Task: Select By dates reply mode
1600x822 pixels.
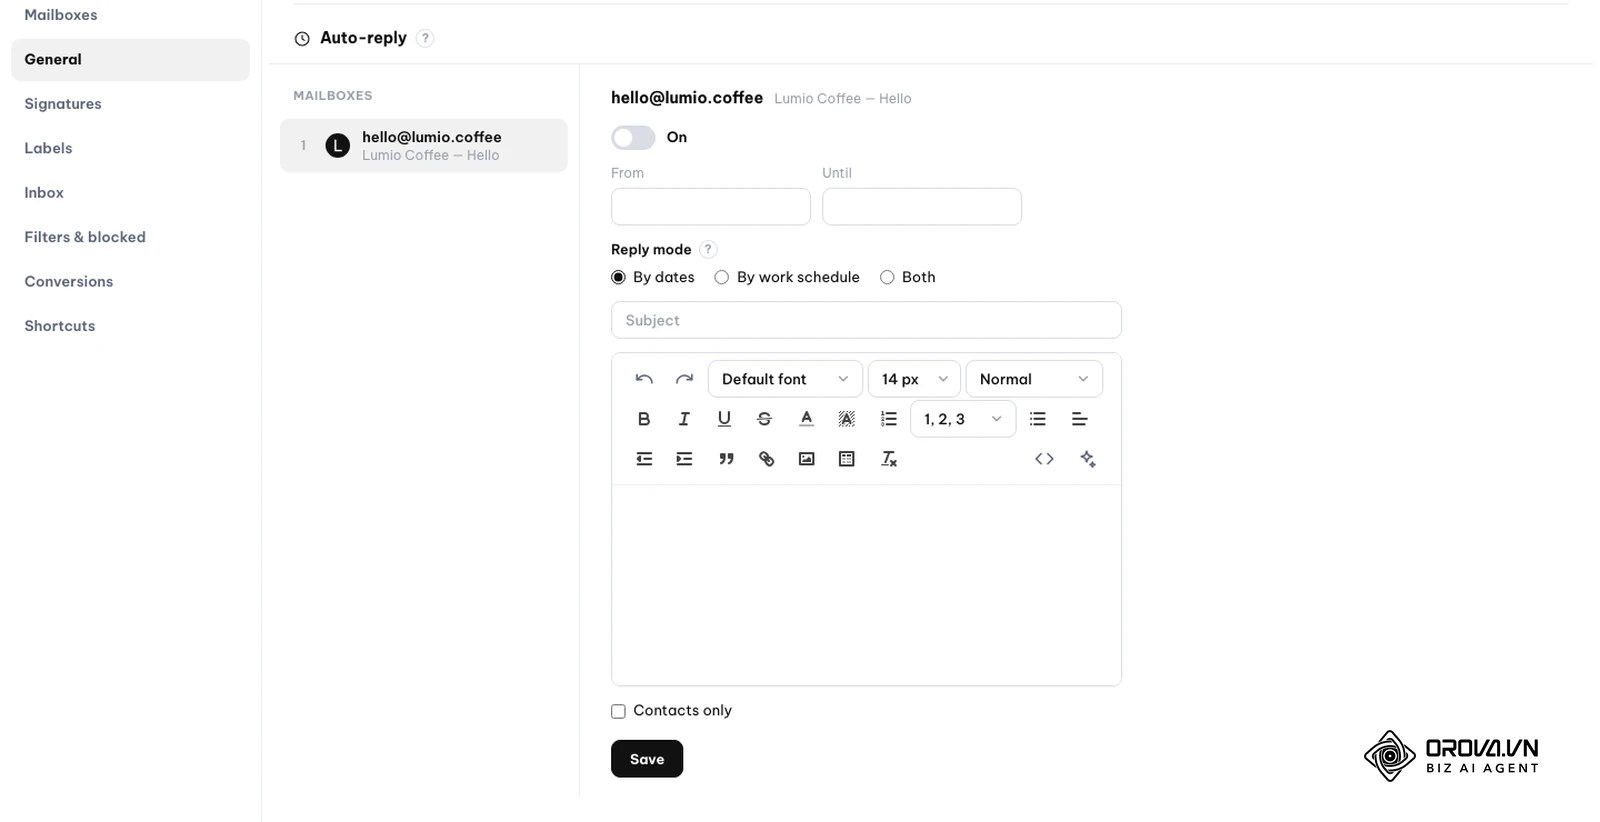Action: point(618,277)
